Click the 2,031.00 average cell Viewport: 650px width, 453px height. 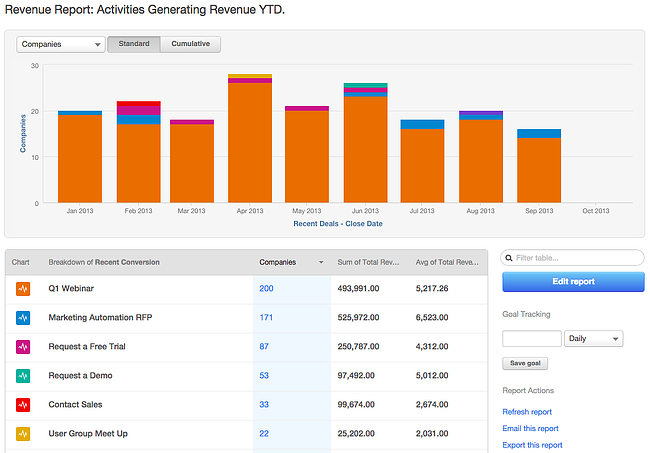[x=432, y=434]
